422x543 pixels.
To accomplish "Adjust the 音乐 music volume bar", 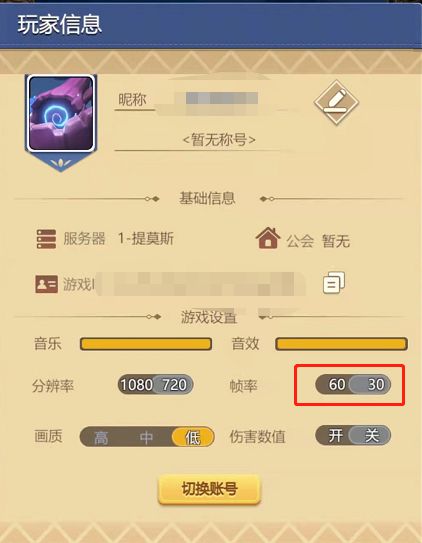I will (146, 344).
